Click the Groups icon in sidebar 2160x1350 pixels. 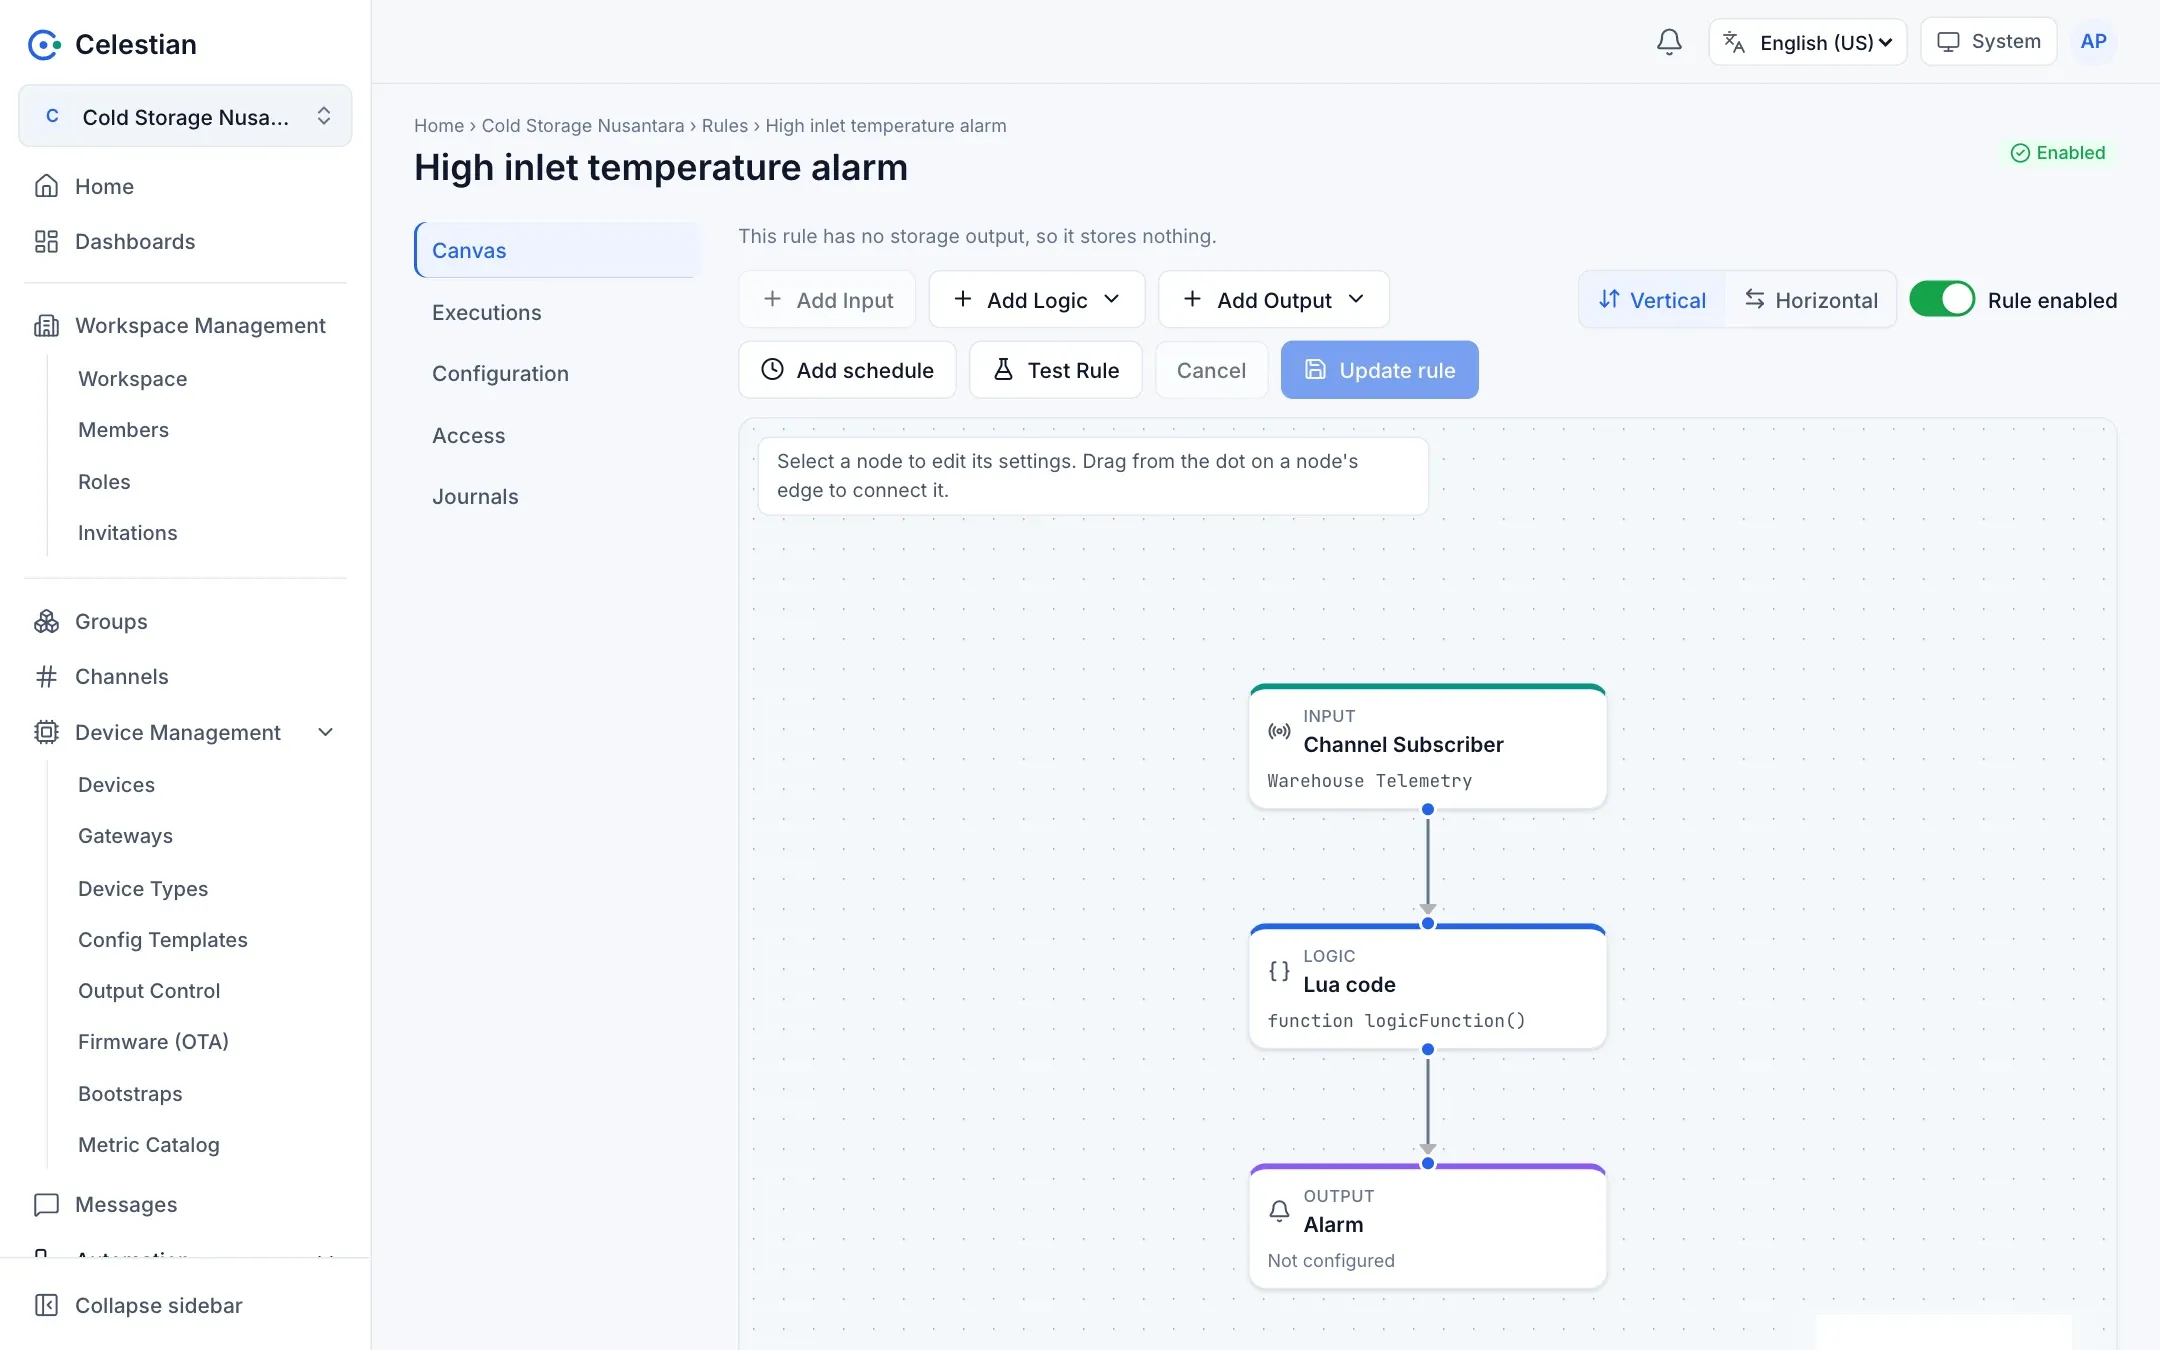[46, 621]
